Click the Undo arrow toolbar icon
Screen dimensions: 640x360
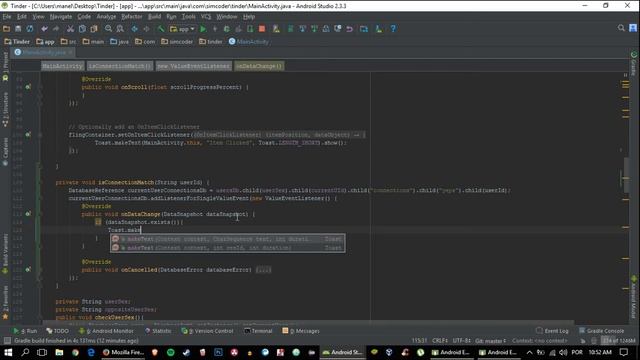click(44, 29)
